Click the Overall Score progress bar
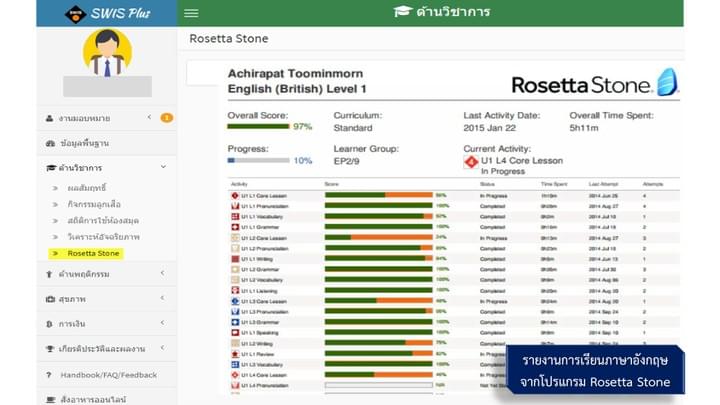The image size is (720, 405). tap(258, 127)
